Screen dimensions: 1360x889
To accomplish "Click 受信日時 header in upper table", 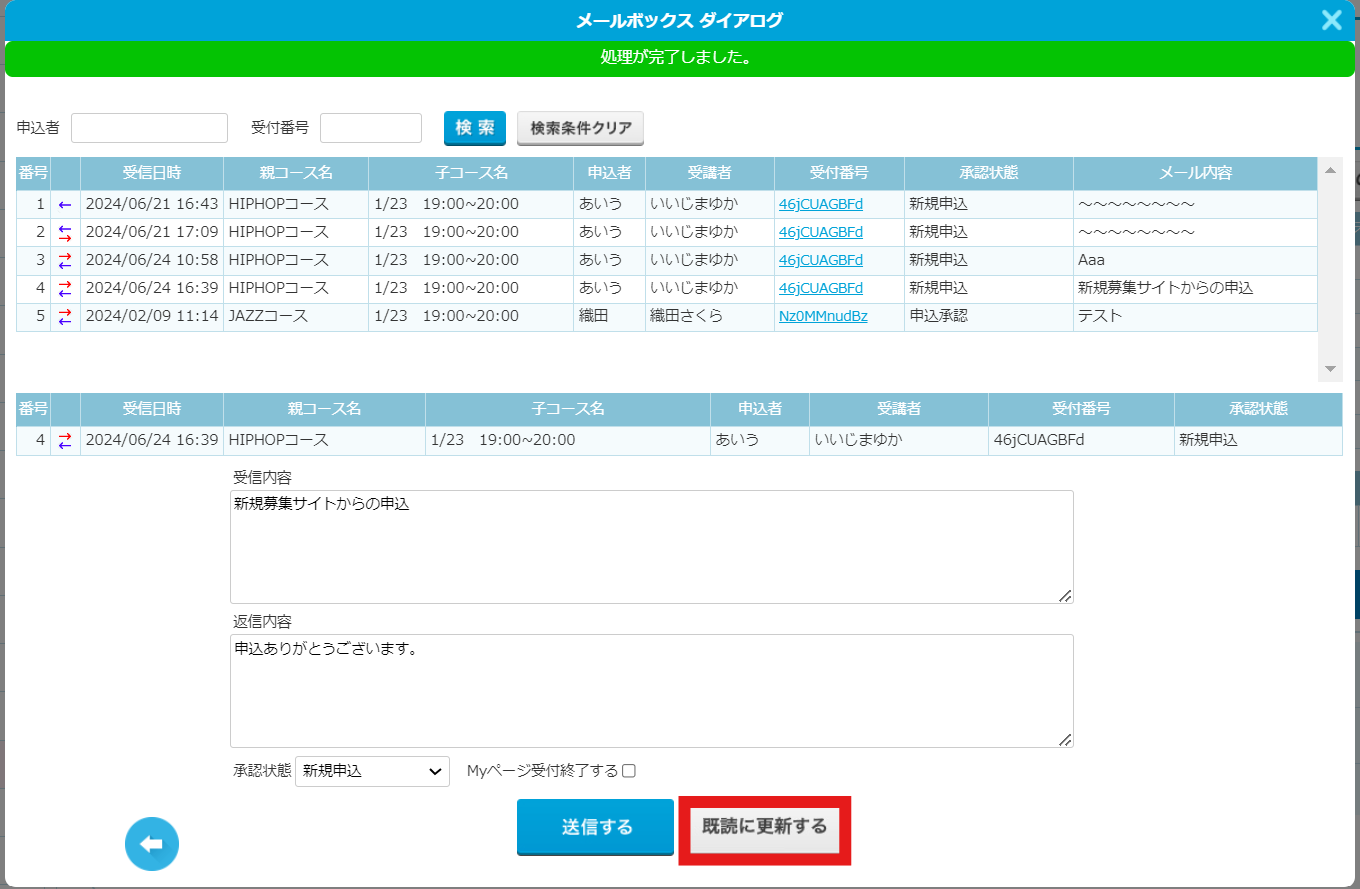I will click(x=152, y=173).
